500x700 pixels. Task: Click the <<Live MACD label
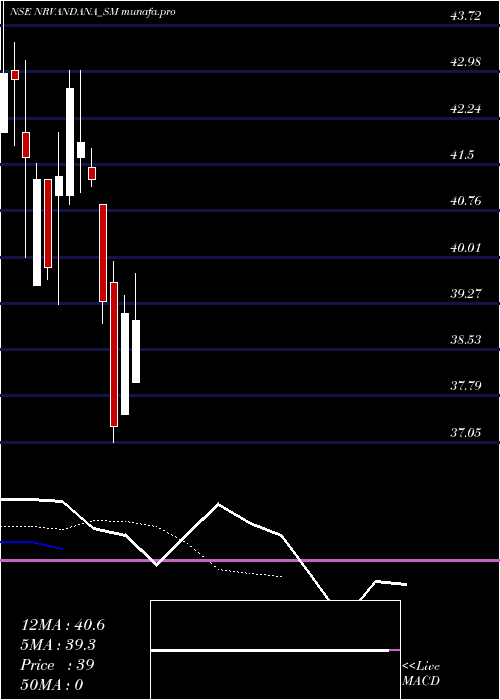point(421,674)
